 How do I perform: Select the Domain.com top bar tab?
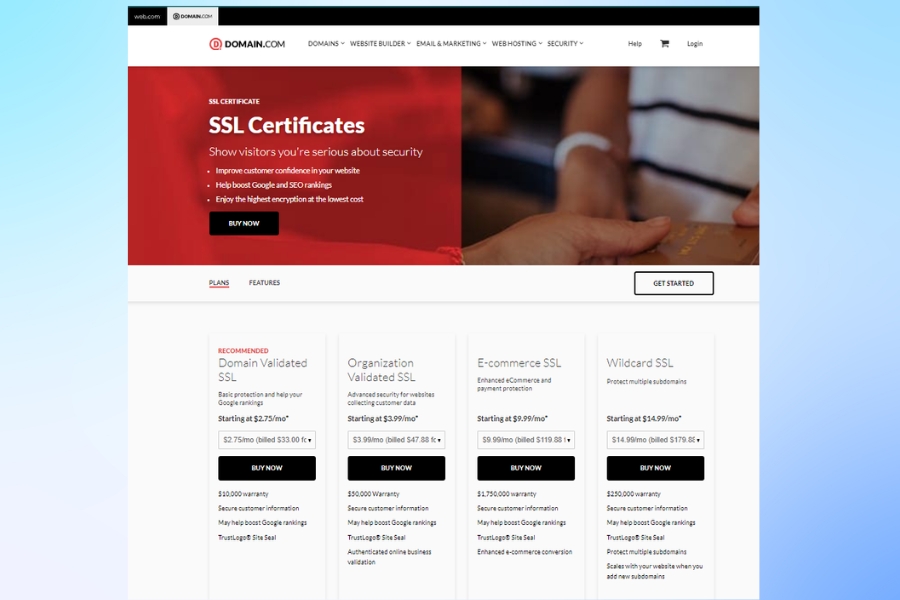[x=193, y=16]
